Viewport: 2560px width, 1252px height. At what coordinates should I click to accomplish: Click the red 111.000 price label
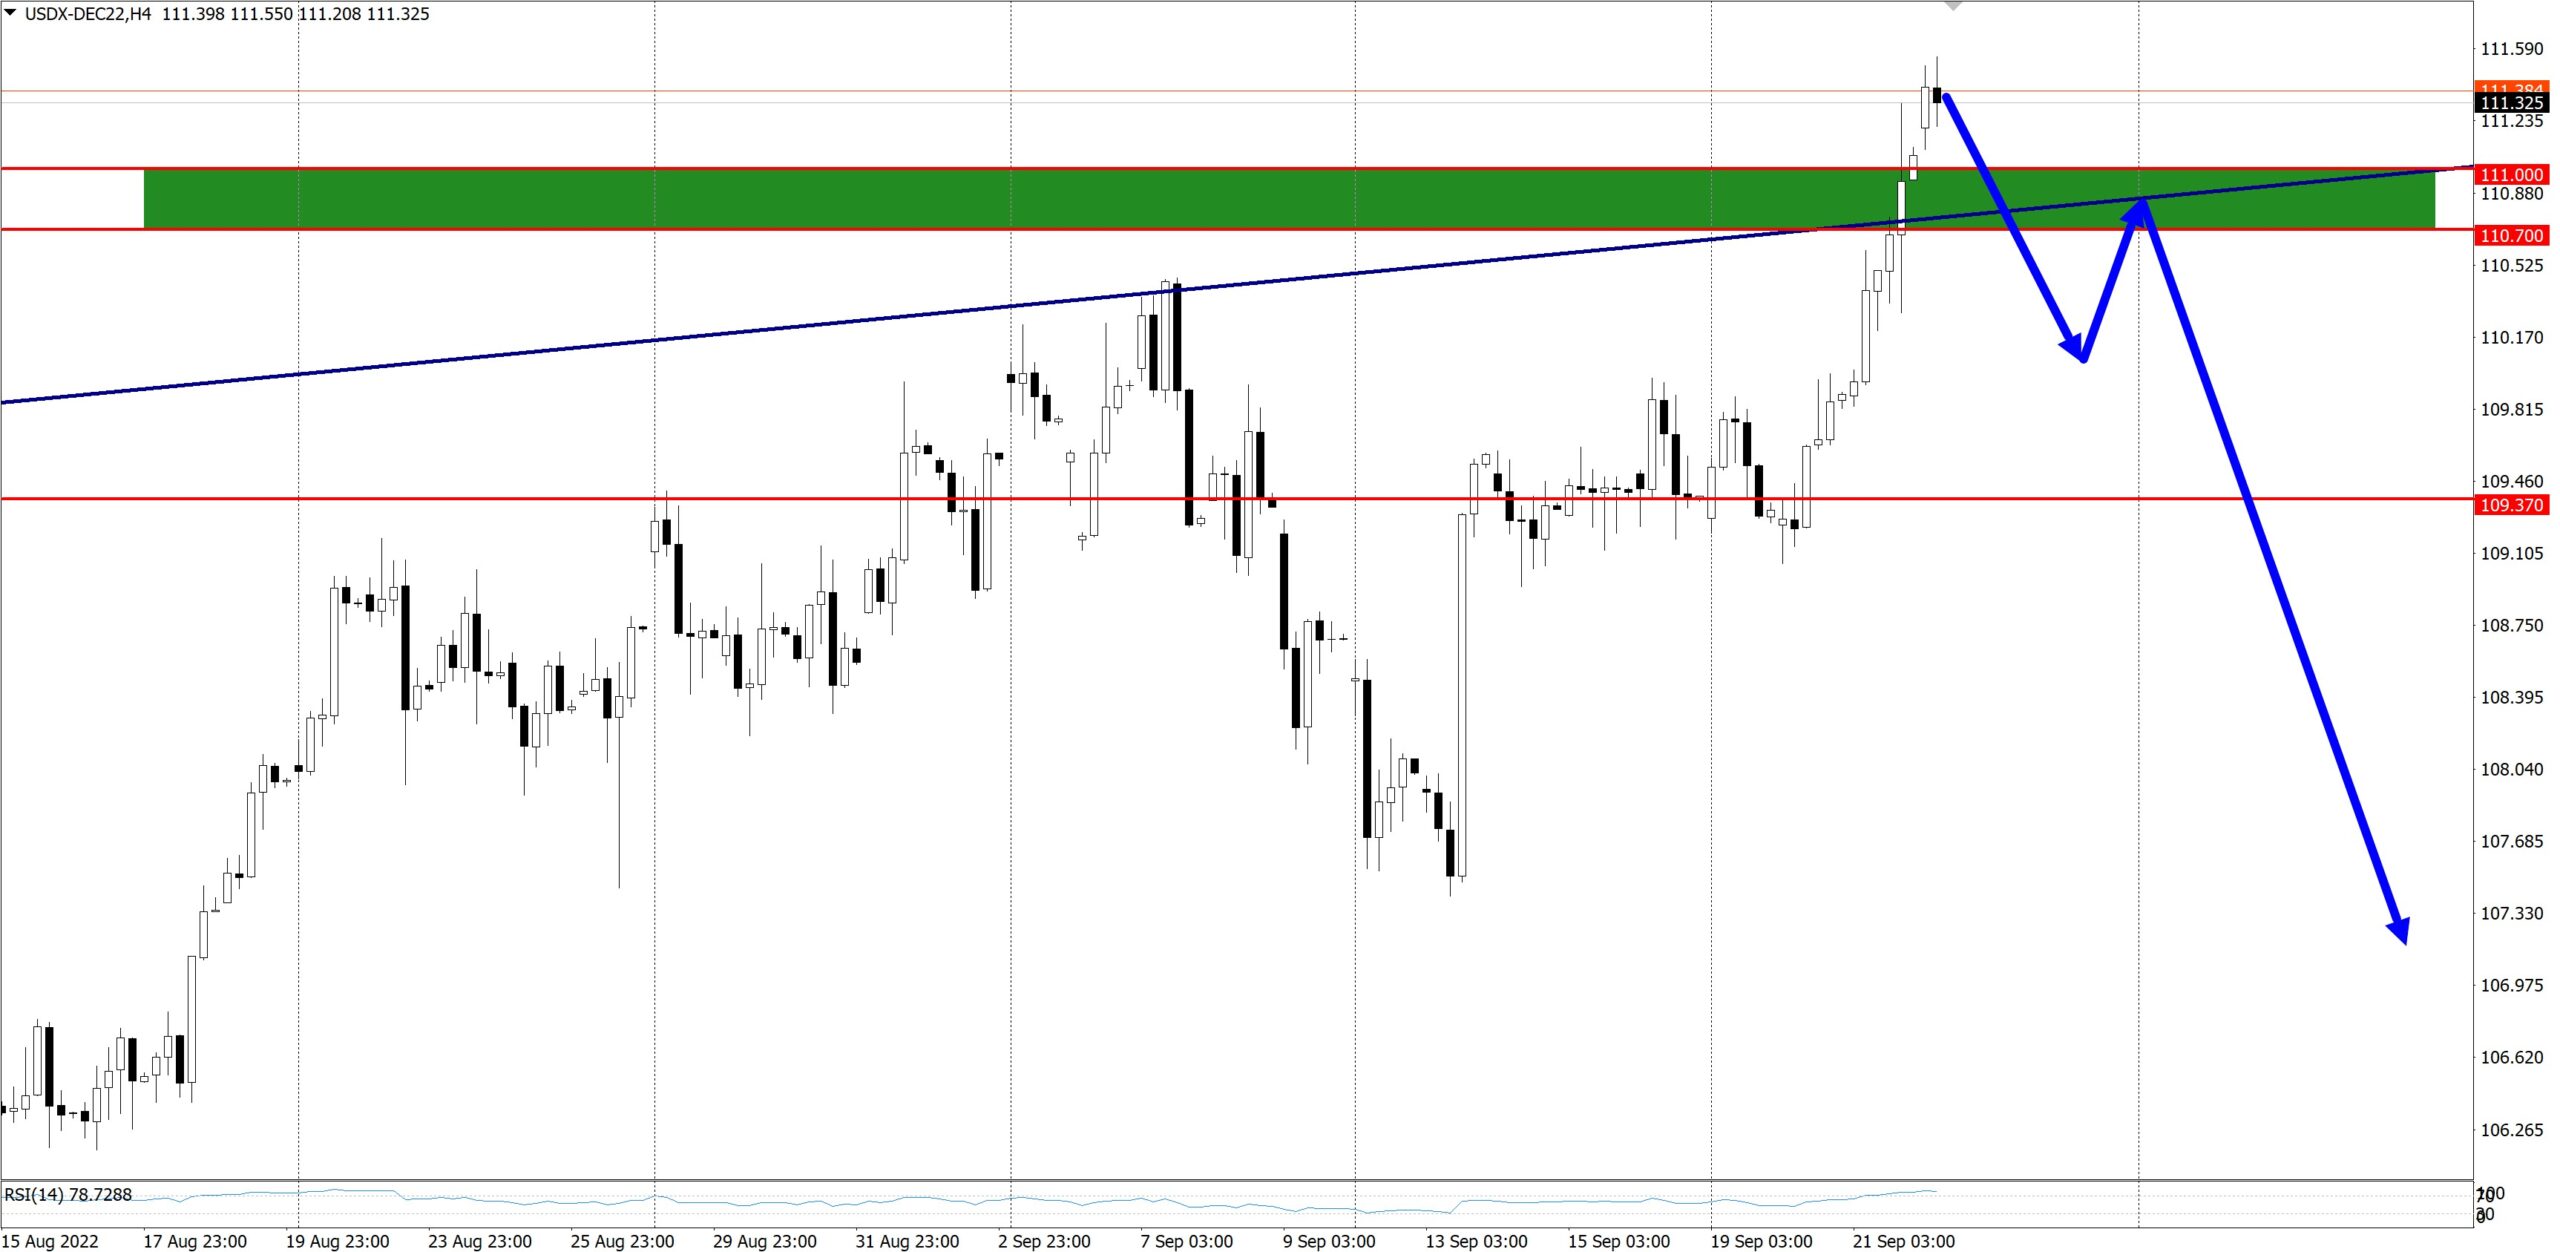click(x=2511, y=175)
